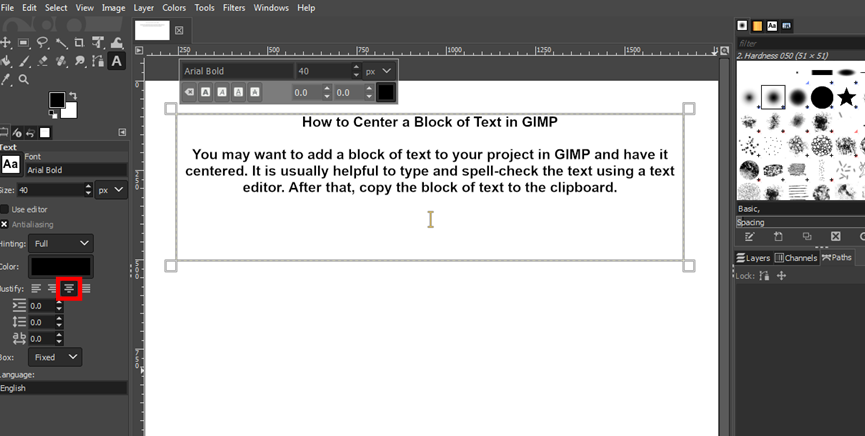Open Device Status tab in tool options dock
This screenshot has width=865, height=436.
click(x=17, y=132)
